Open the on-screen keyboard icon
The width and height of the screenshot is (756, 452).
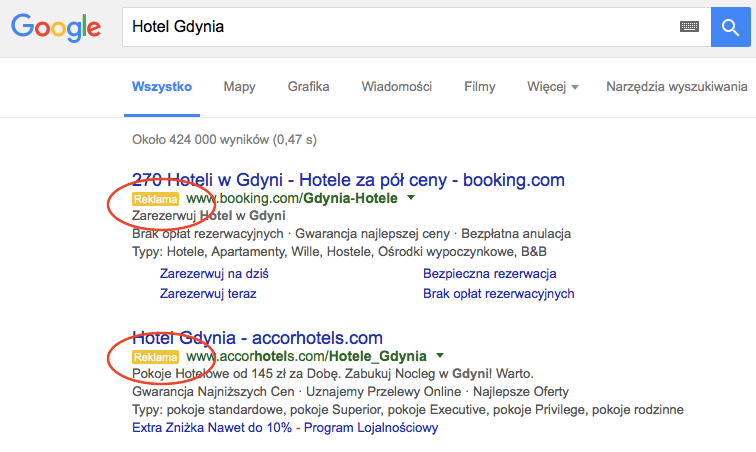point(689,27)
